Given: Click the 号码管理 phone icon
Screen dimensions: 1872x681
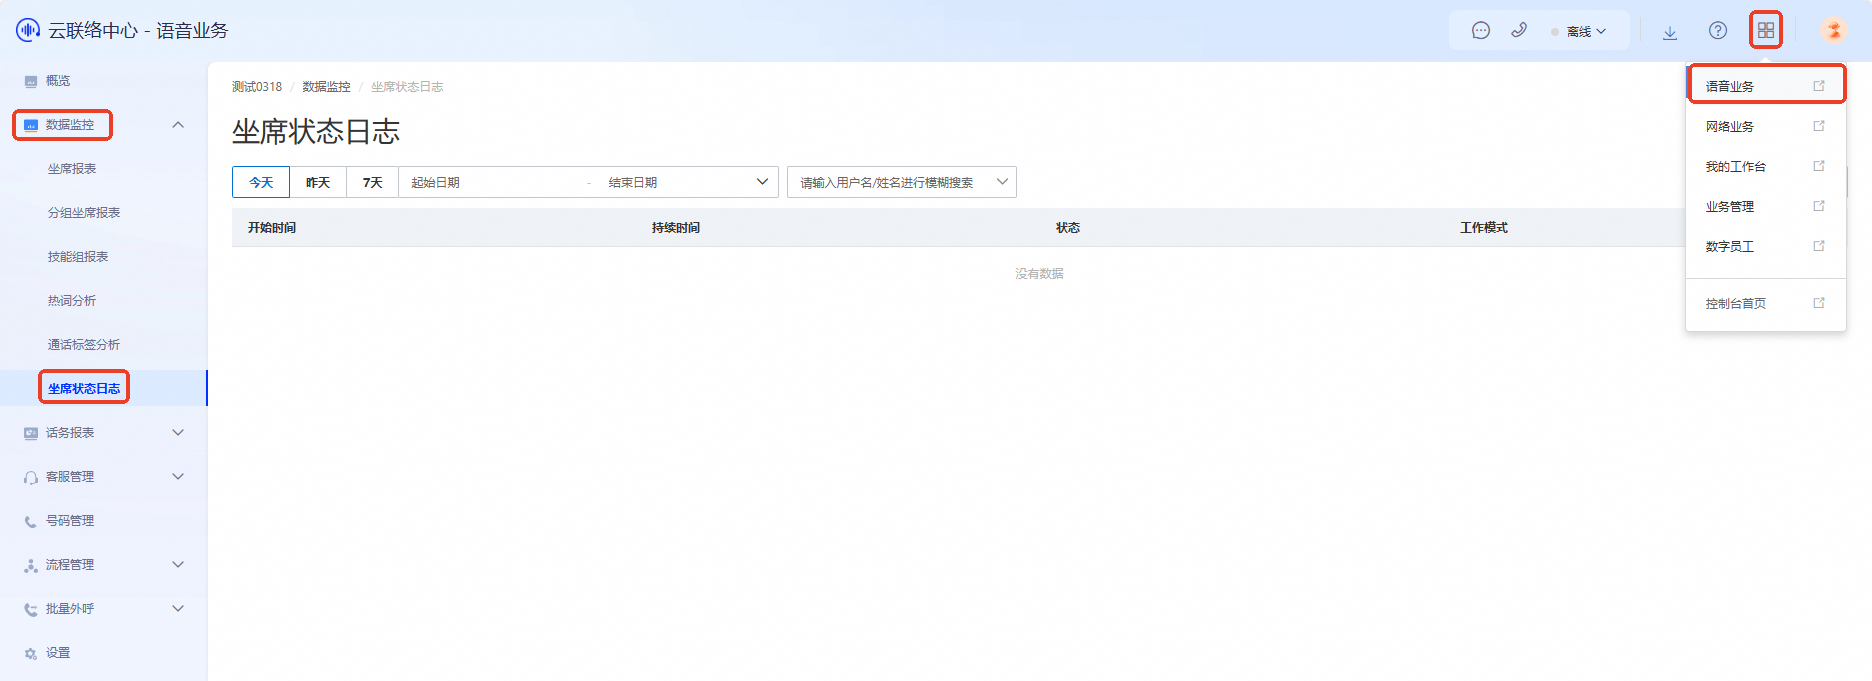Looking at the screenshot, I should [31, 521].
